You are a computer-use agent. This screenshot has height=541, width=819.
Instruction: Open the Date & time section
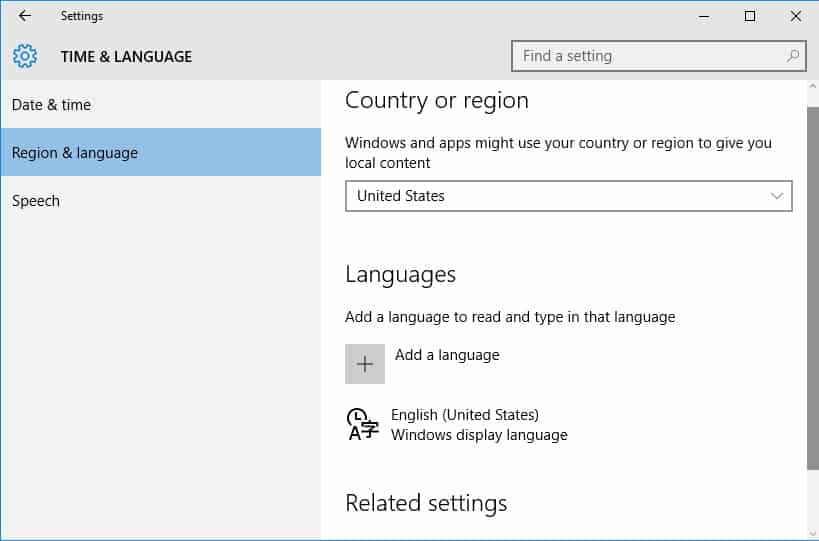pos(160,104)
